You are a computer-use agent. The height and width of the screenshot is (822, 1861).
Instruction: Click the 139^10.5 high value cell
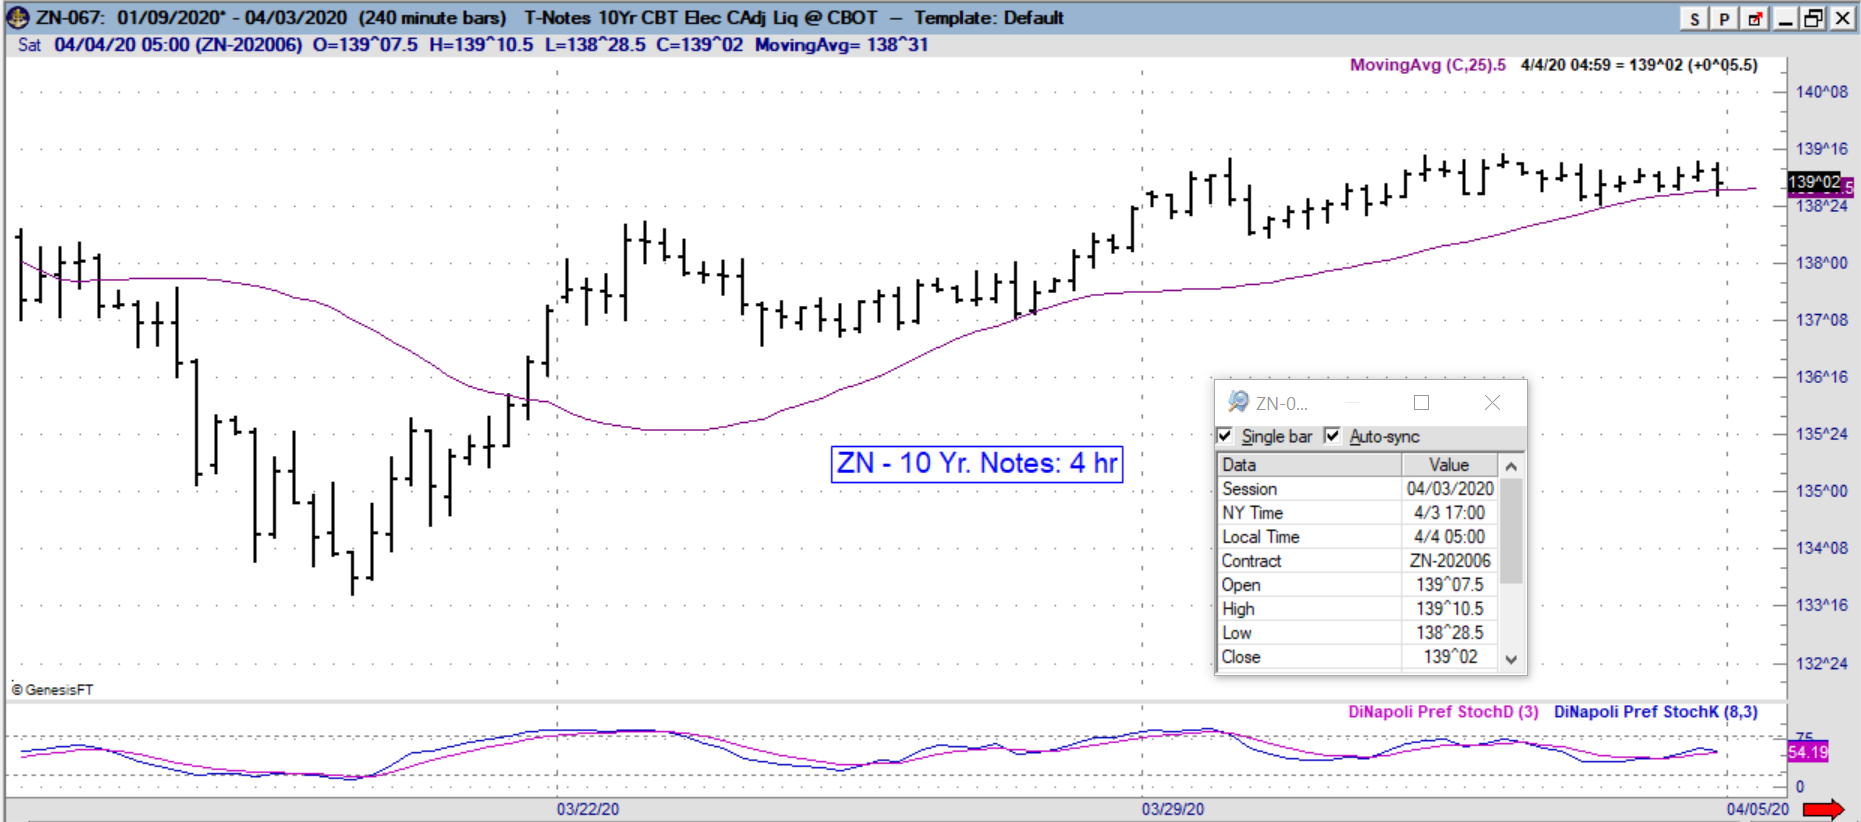click(x=1450, y=609)
